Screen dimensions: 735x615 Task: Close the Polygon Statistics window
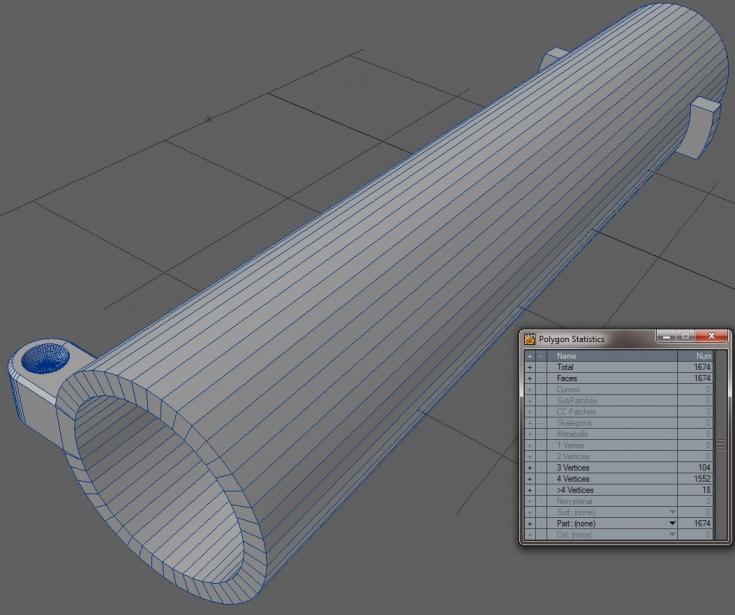(x=711, y=338)
